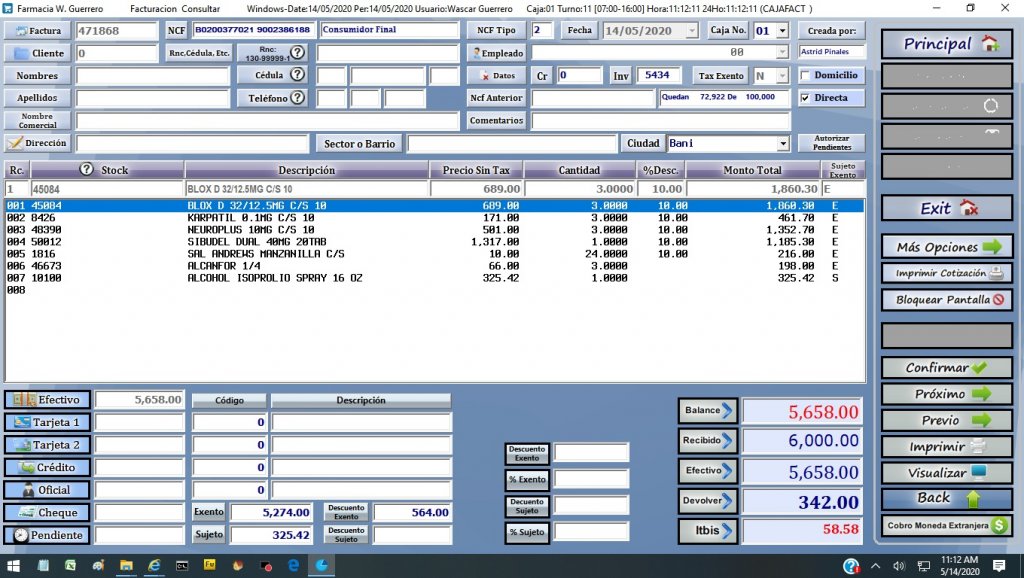Image resolution: width=1024 pixels, height=578 pixels.
Task: Click Imprimir printer button
Action: tap(946, 447)
